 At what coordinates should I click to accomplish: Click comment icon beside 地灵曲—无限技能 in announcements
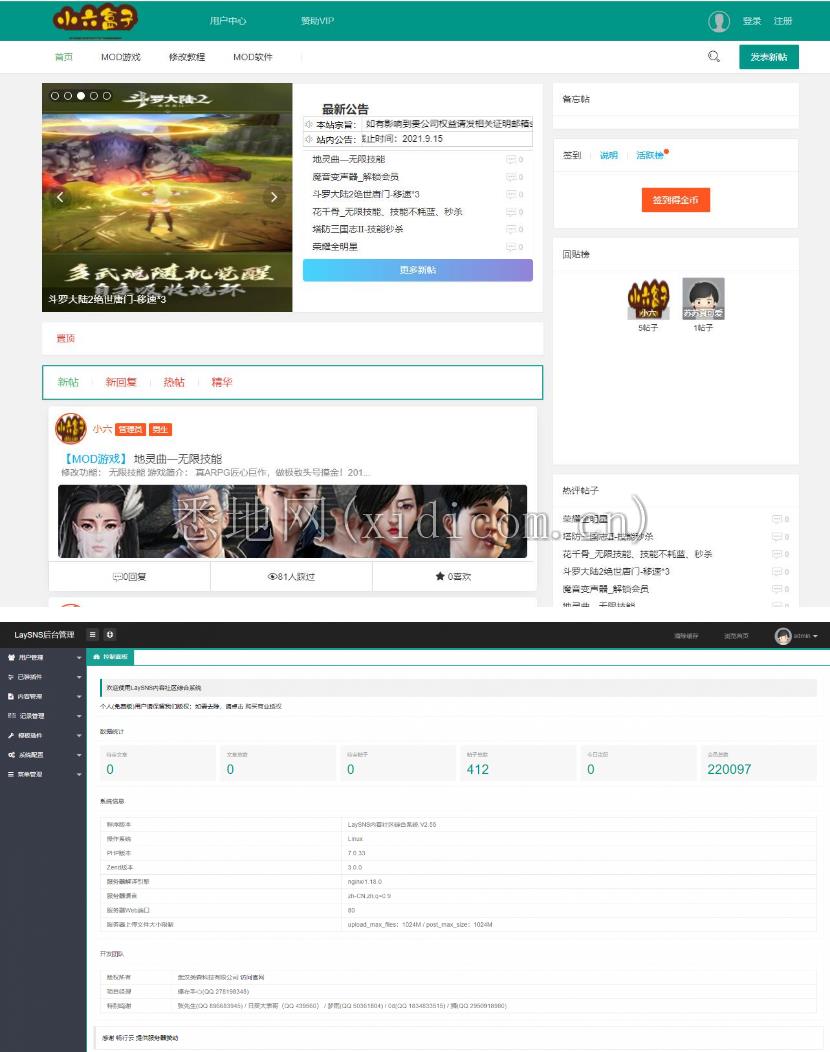point(511,160)
